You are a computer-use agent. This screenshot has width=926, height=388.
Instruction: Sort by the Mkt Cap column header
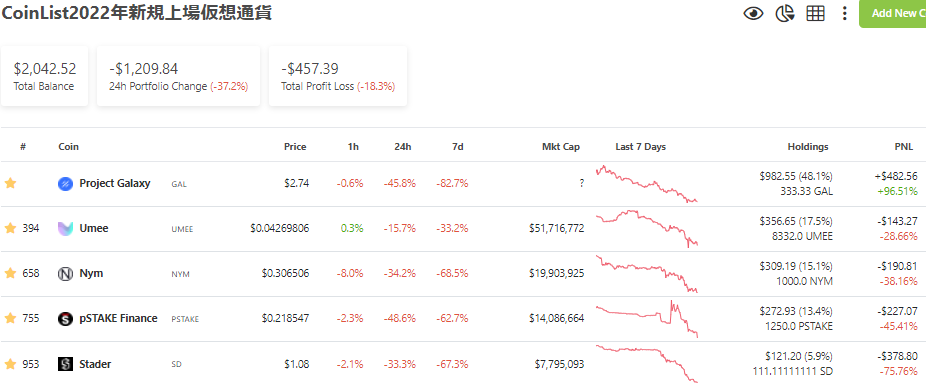[561, 147]
